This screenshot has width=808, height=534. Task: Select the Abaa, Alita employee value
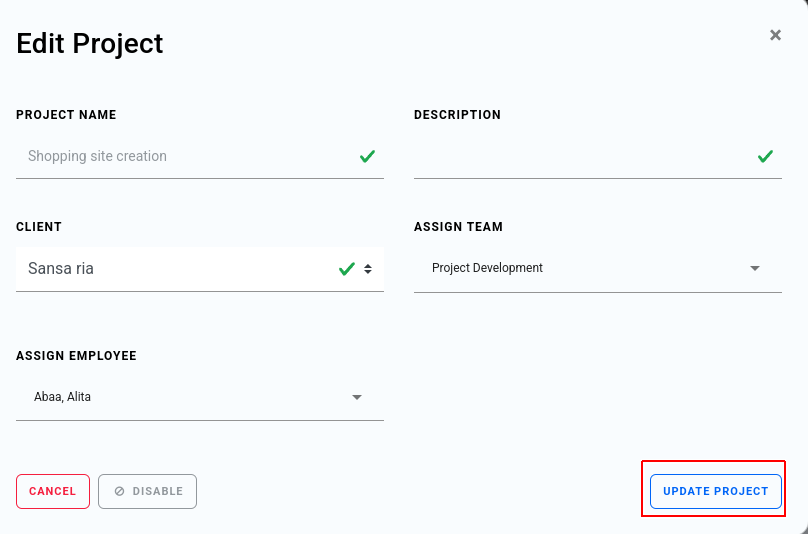(x=62, y=397)
